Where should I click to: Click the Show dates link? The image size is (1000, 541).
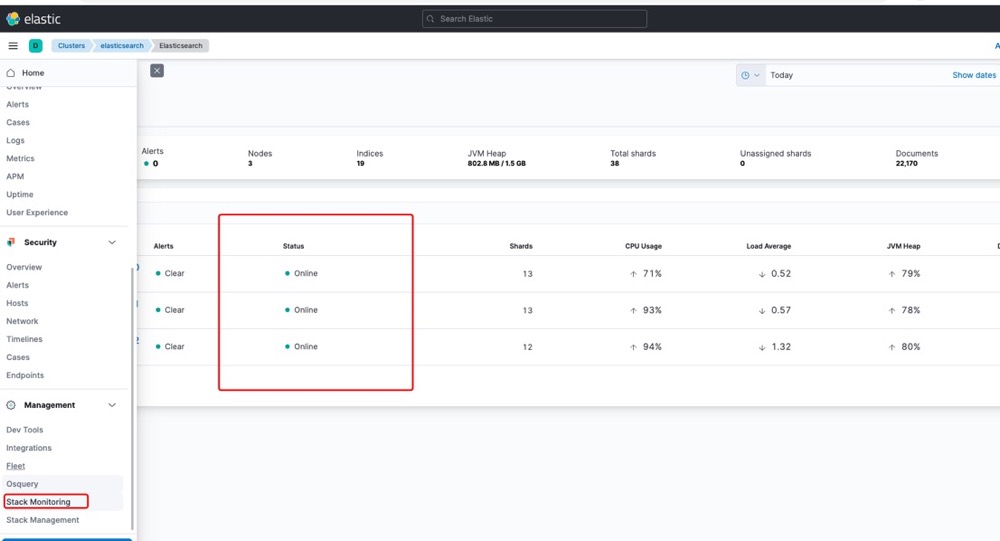coord(973,75)
